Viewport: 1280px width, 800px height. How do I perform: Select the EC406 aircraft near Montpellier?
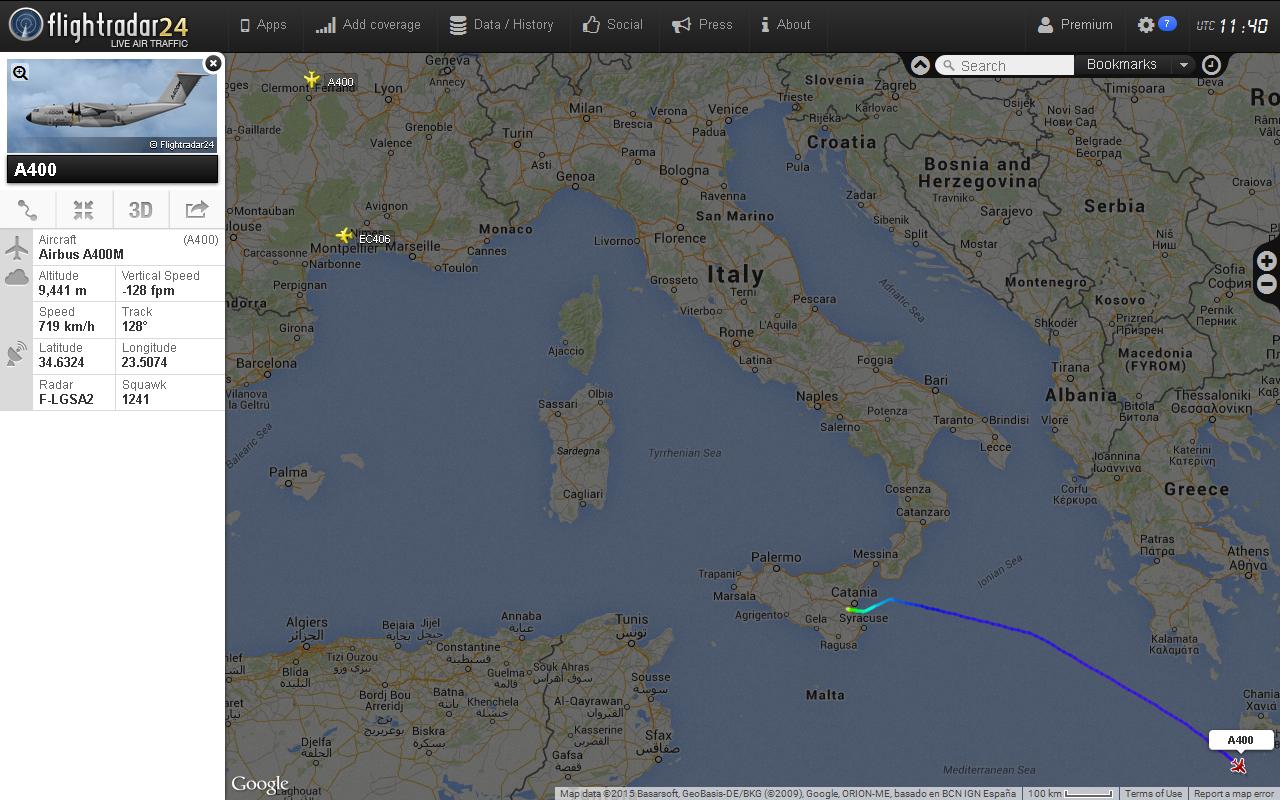pyautogui.click(x=345, y=235)
